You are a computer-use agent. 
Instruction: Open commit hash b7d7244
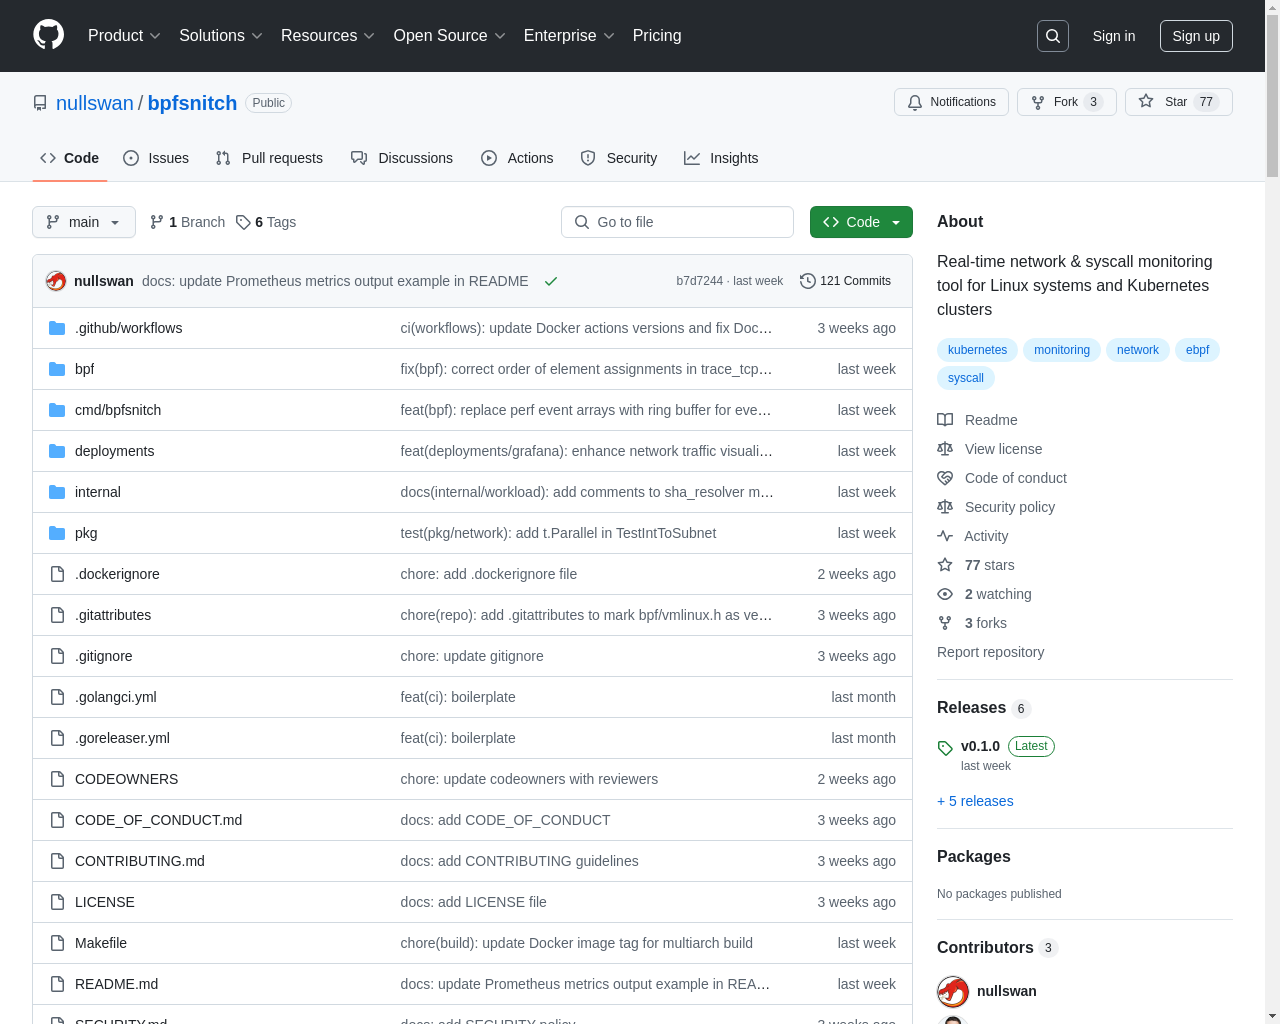[699, 281]
